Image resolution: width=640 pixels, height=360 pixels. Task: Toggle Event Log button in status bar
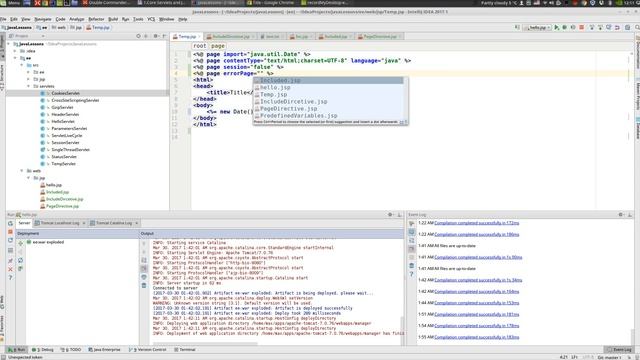pyautogui.click(x=619, y=349)
